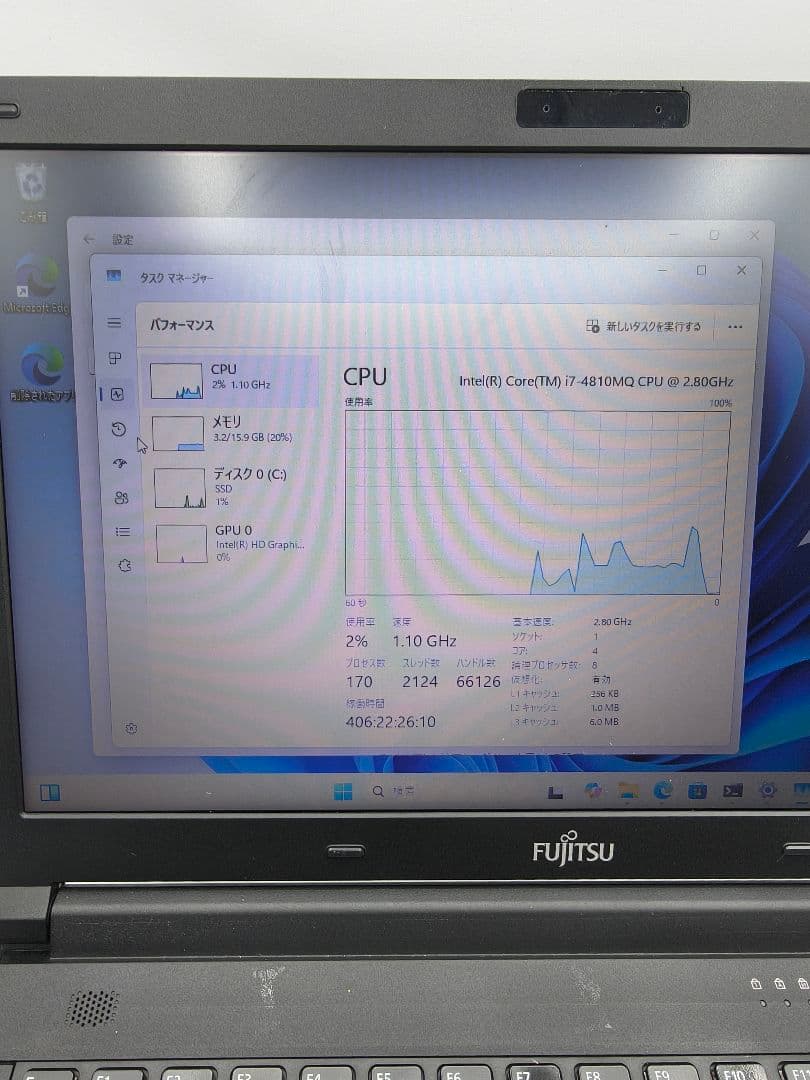Click the Task Manager title bar app icon

coord(114,276)
